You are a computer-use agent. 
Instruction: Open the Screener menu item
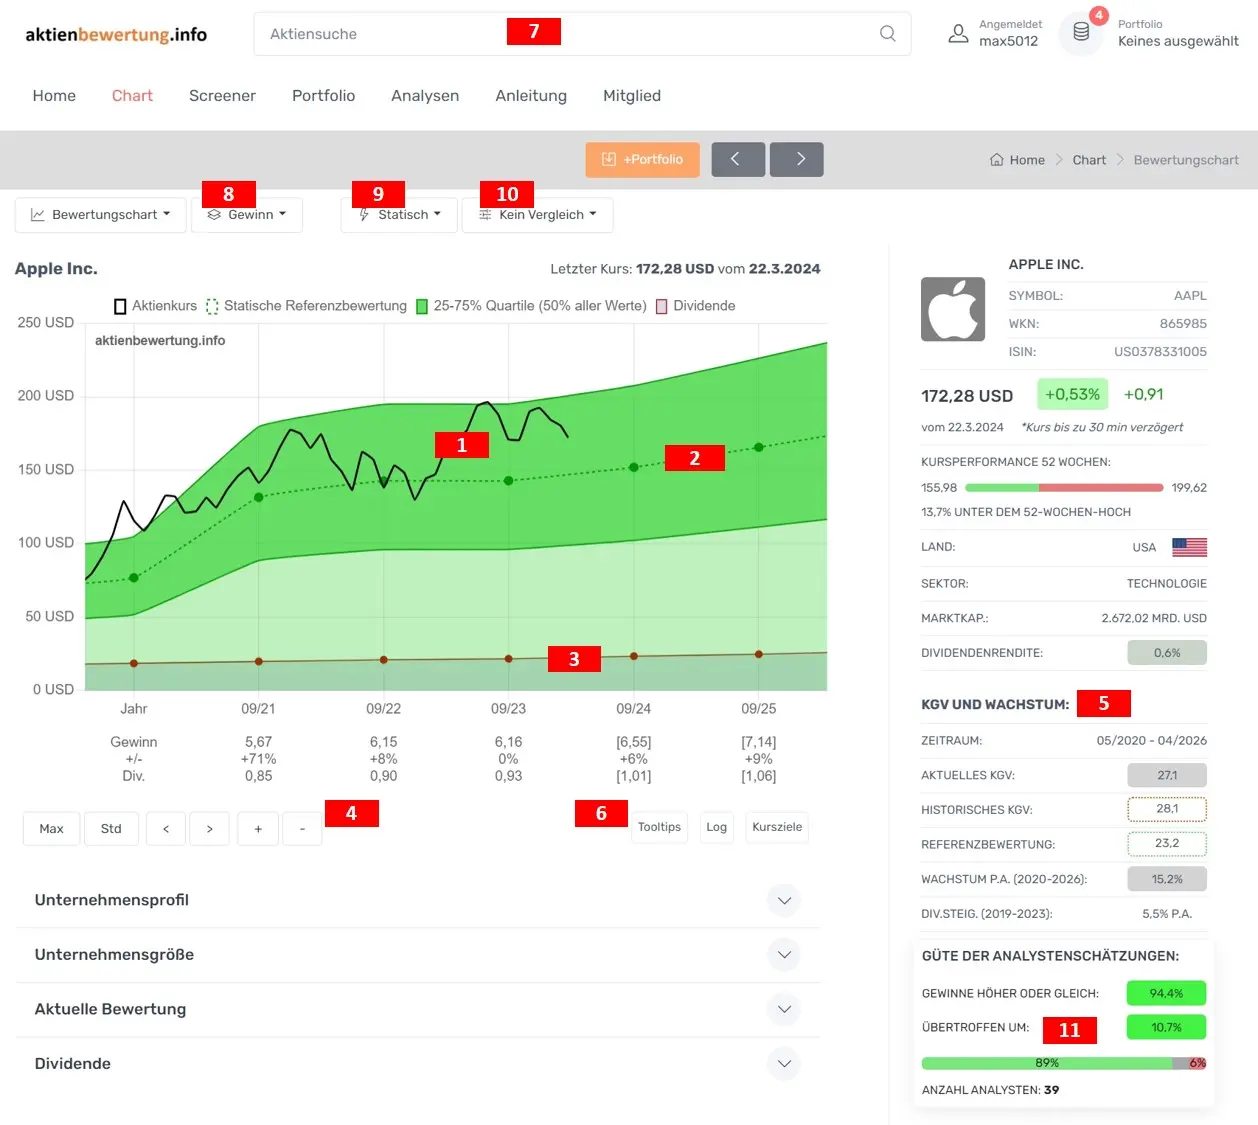pos(222,96)
